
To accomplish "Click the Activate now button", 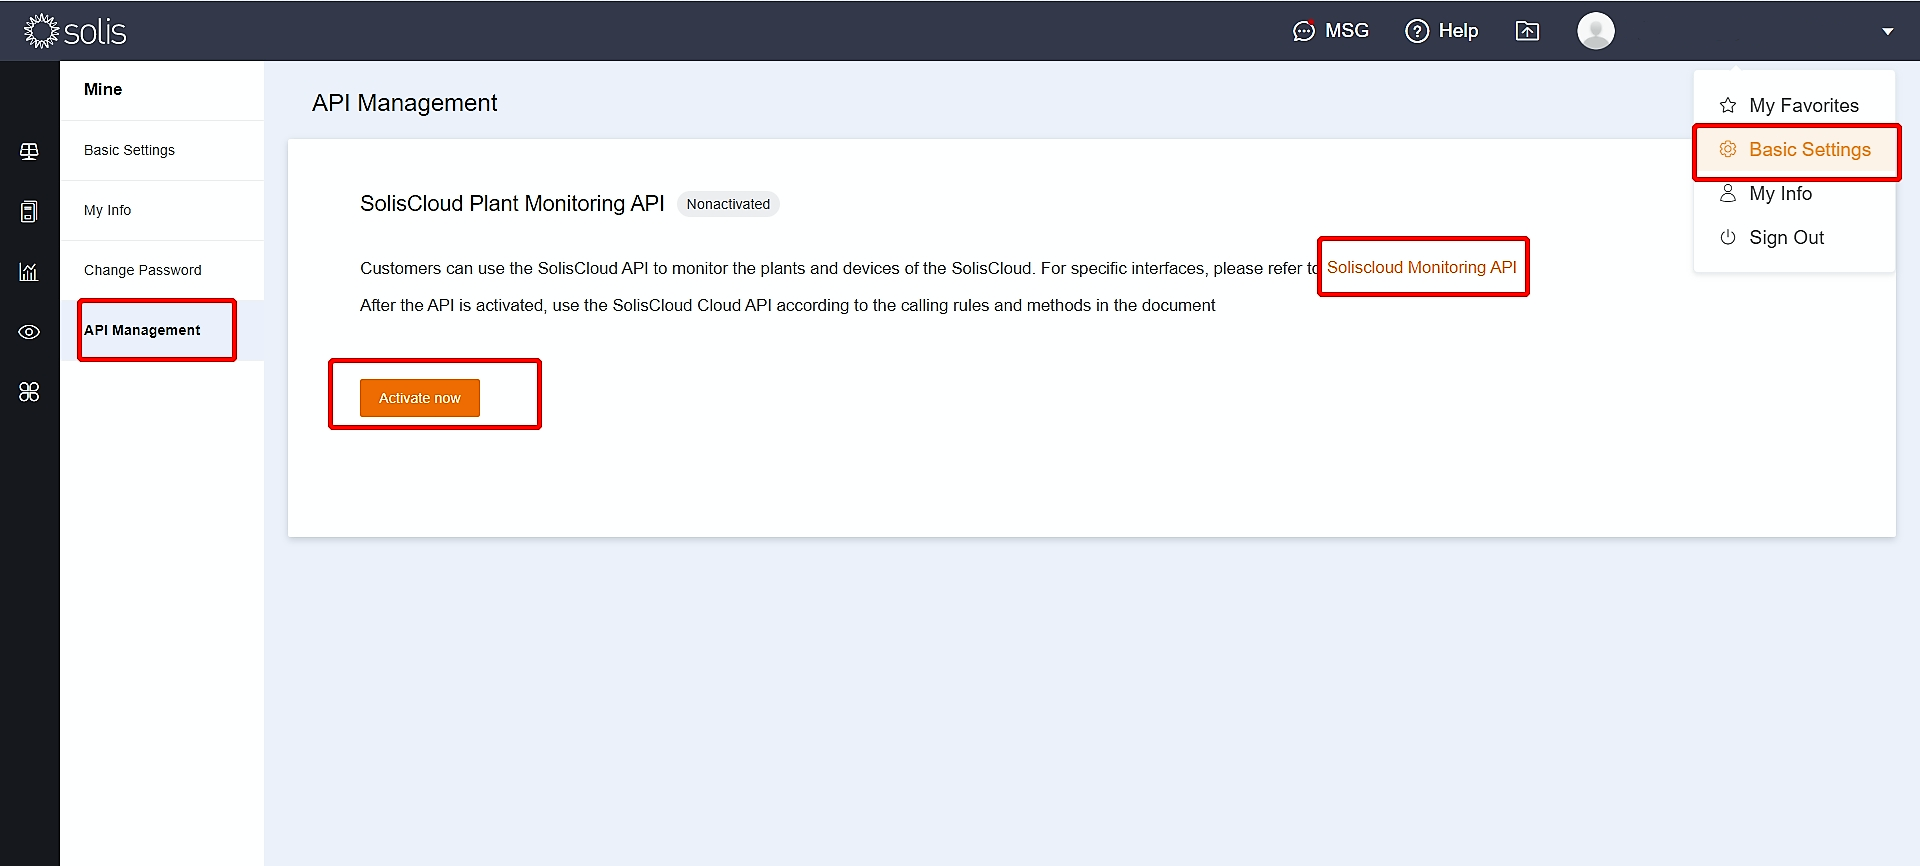I will pos(420,398).
